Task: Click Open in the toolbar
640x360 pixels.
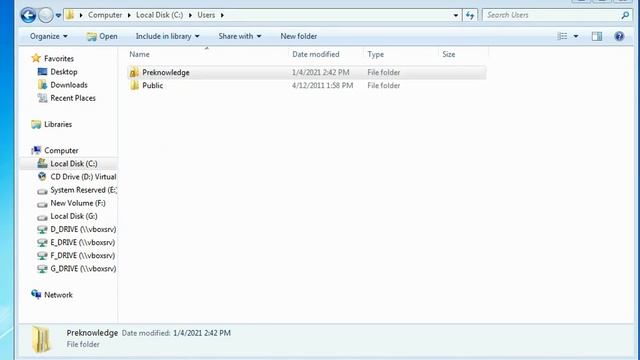Action: coord(102,36)
